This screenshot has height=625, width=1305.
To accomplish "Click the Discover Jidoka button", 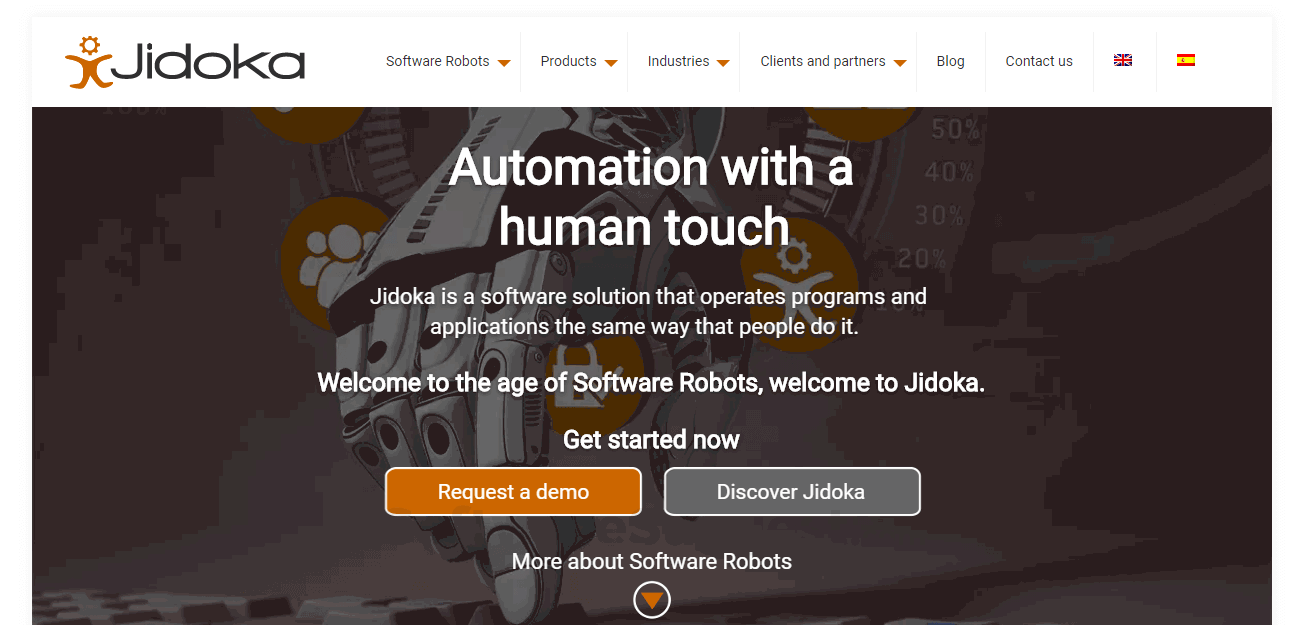I will pyautogui.click(x=792, y=492).
